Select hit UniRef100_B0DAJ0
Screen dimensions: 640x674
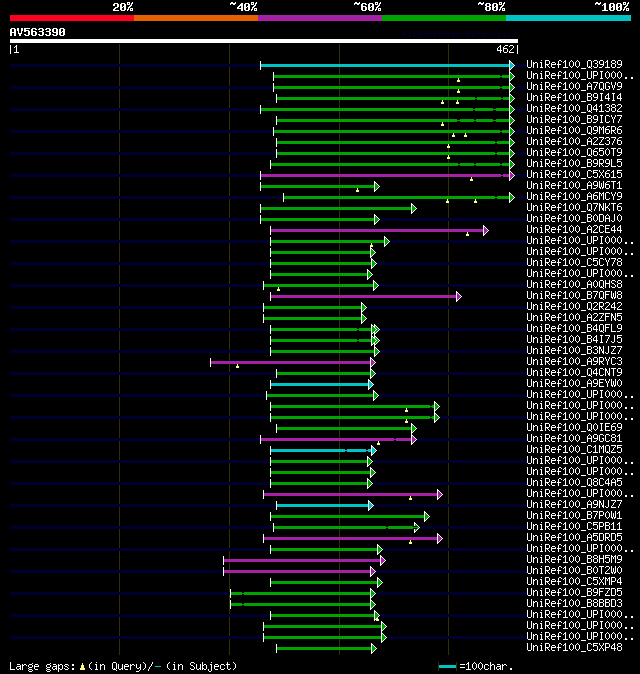click(574, 218)
